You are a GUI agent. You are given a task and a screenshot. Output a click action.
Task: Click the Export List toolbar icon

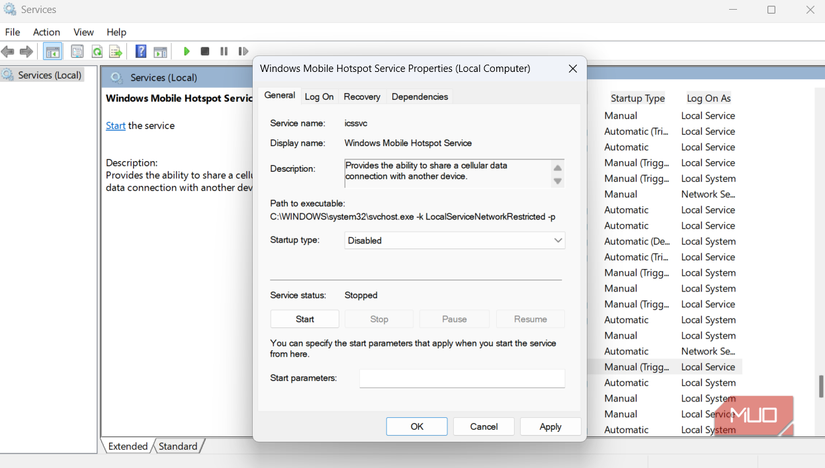pos(116,51)
